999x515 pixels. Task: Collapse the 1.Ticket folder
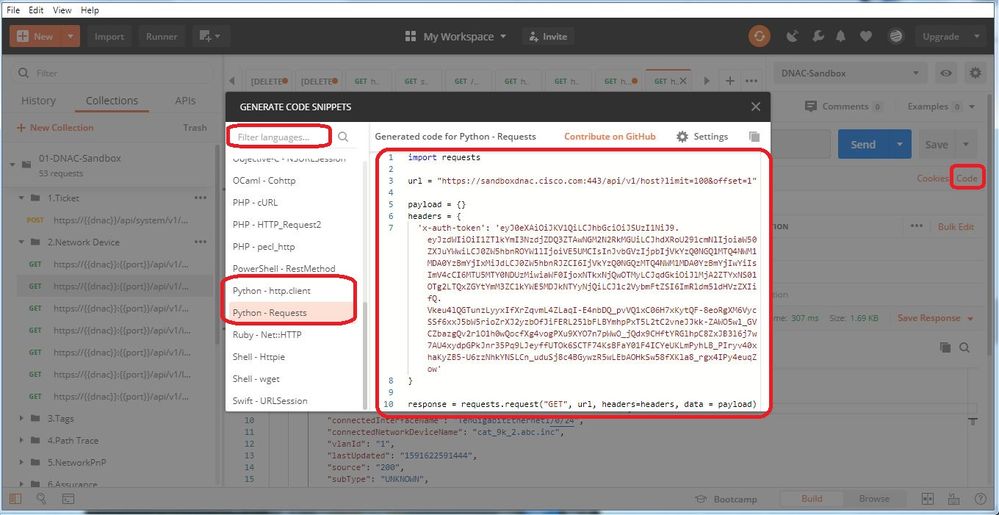[22, 198]
